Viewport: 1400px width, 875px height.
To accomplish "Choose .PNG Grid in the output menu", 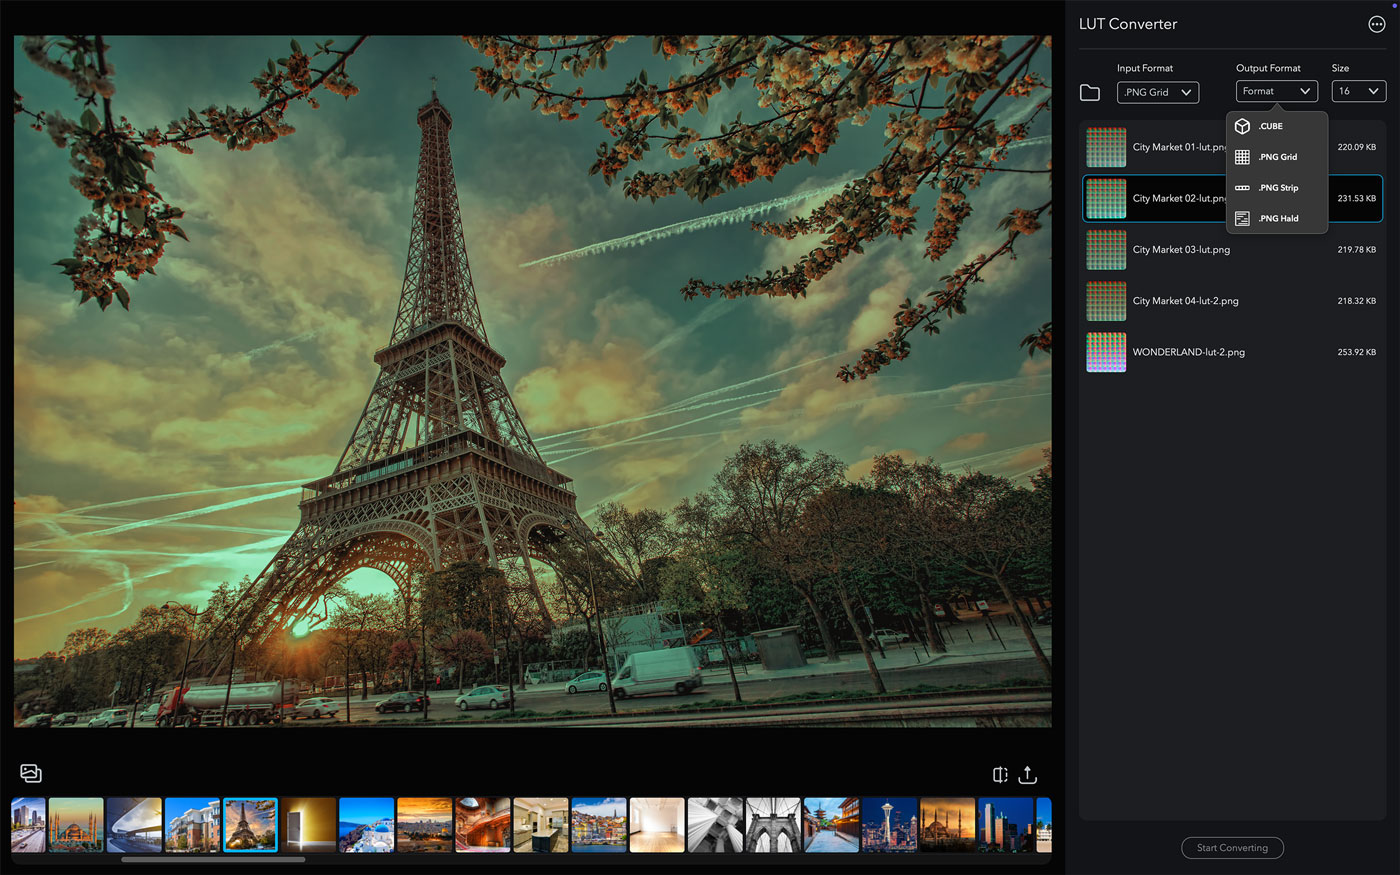I will pyautogui.click(x=1276, y=157).
